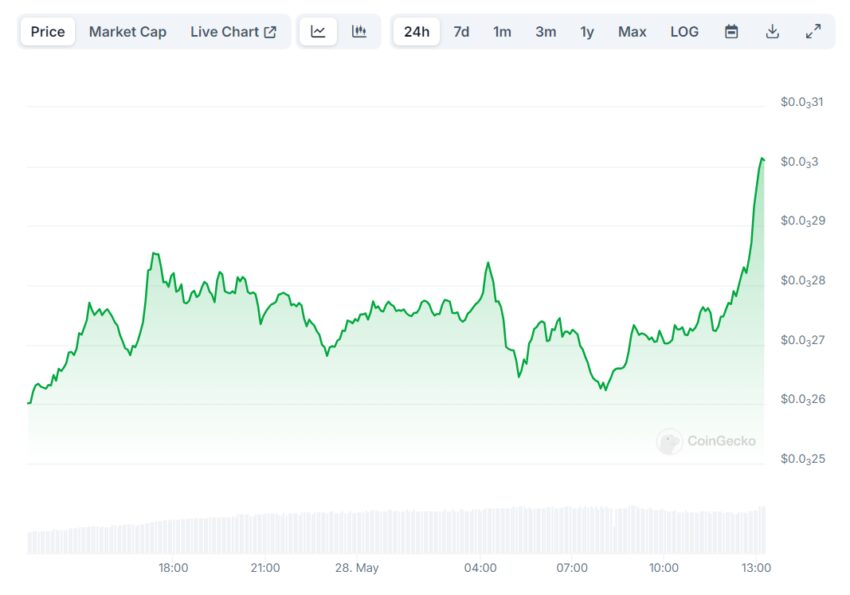Show the Max time range
Image resolution: width=850 pixels, height=595 pixels.
tap(632, 31)
